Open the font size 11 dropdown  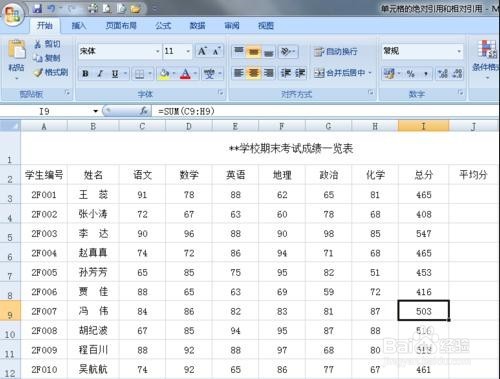click(x=188, y=52)
